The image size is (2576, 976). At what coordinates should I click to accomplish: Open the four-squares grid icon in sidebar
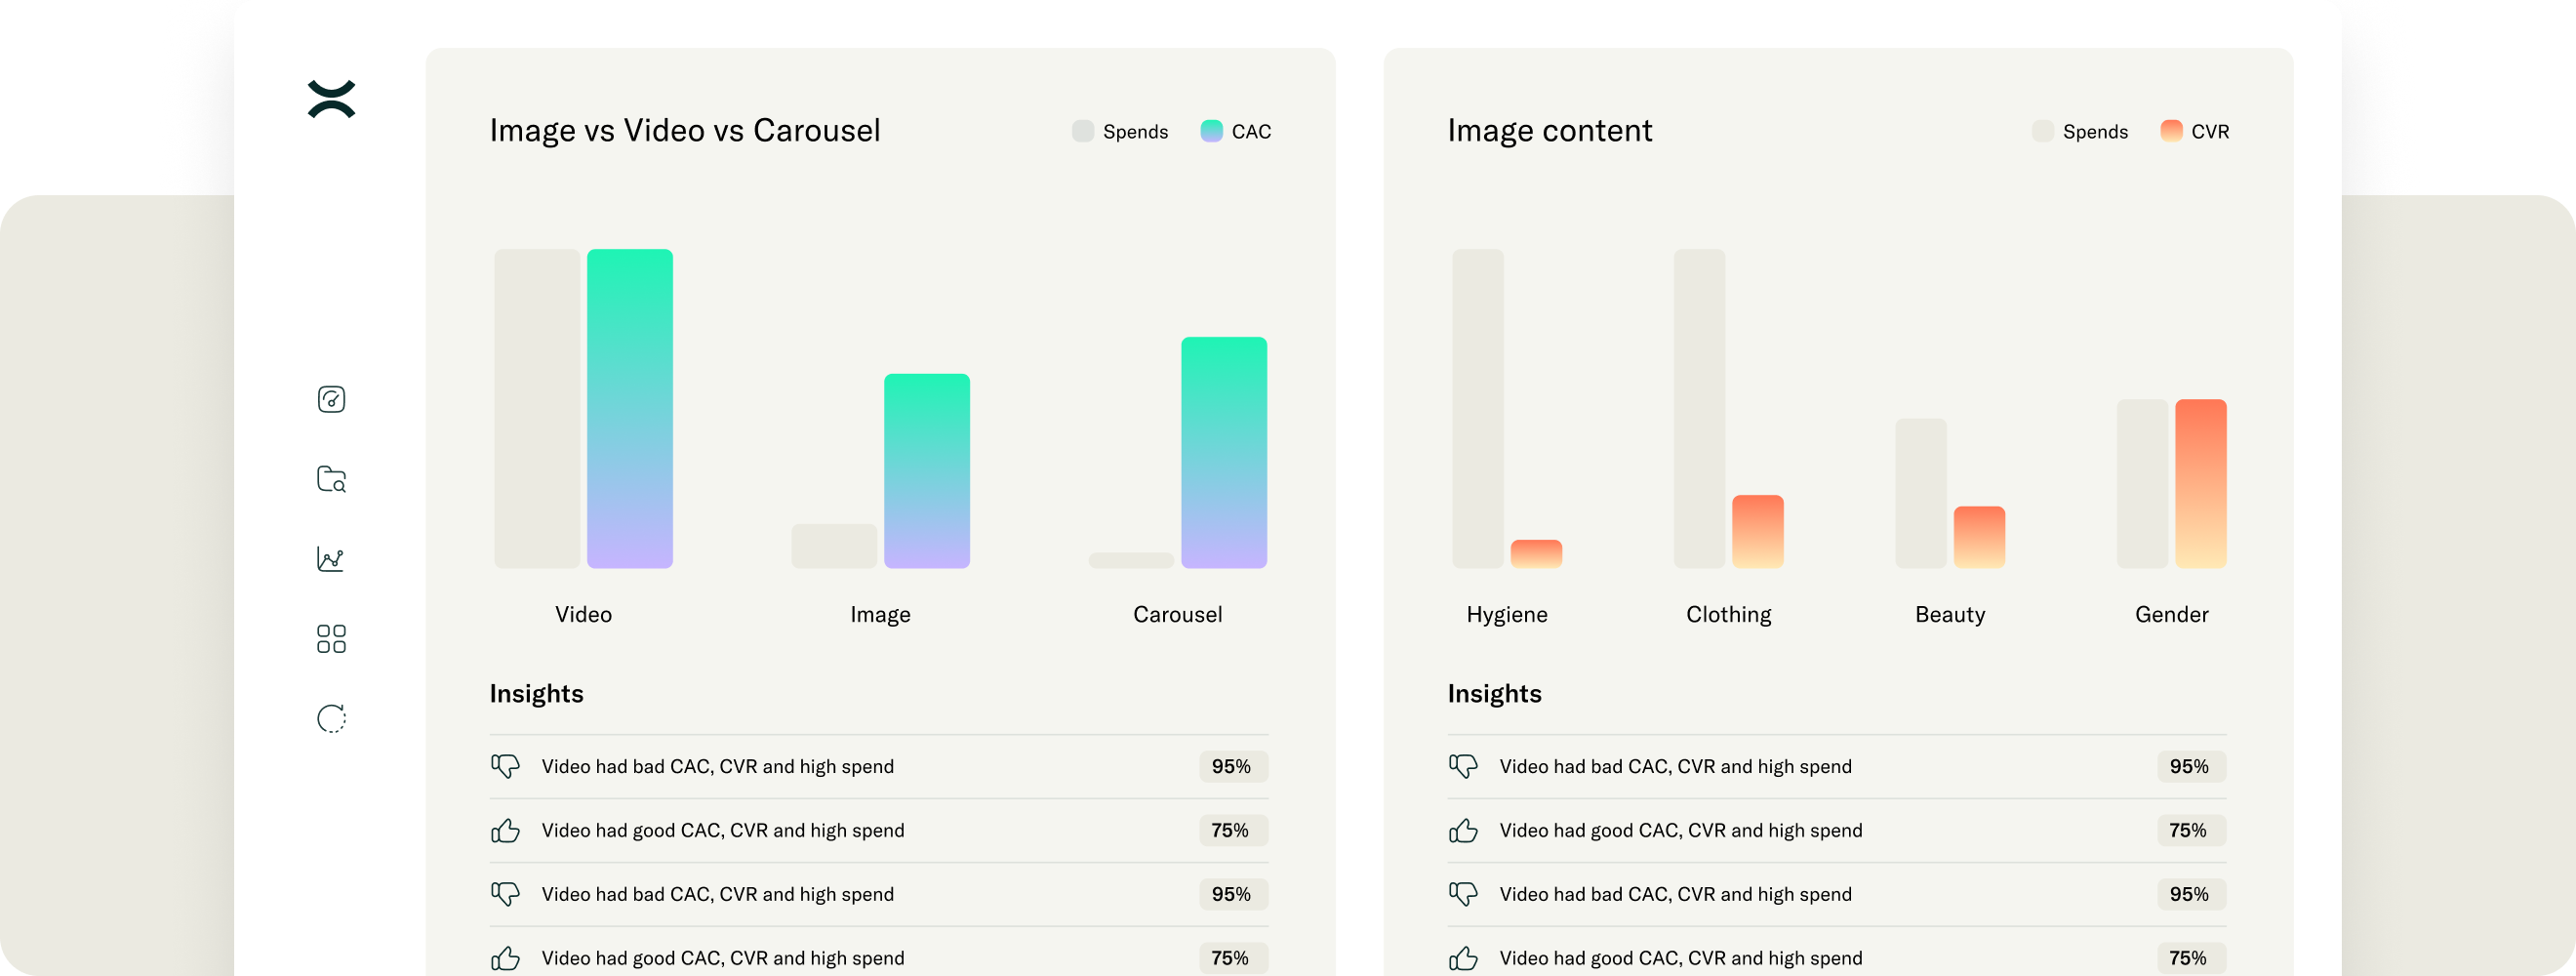(331, 639)
